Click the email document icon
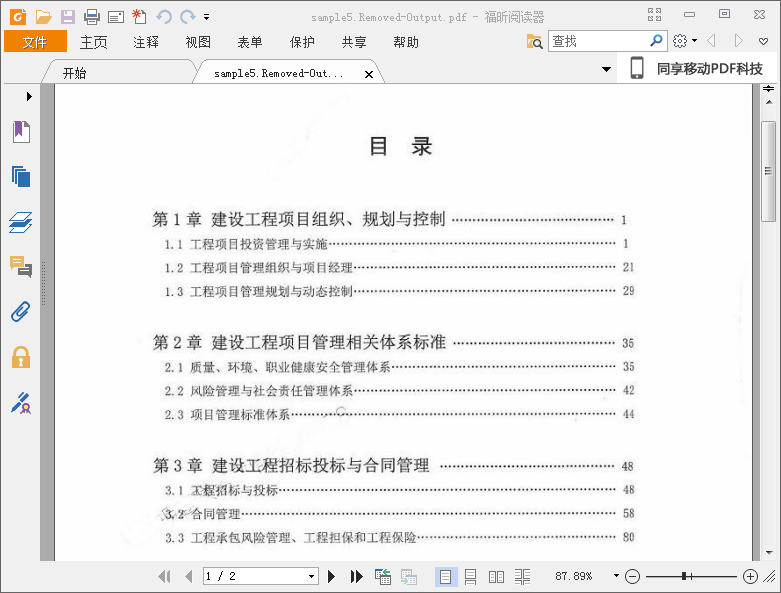The width and height of the screenshot is (781, 593). pos(116,17)
